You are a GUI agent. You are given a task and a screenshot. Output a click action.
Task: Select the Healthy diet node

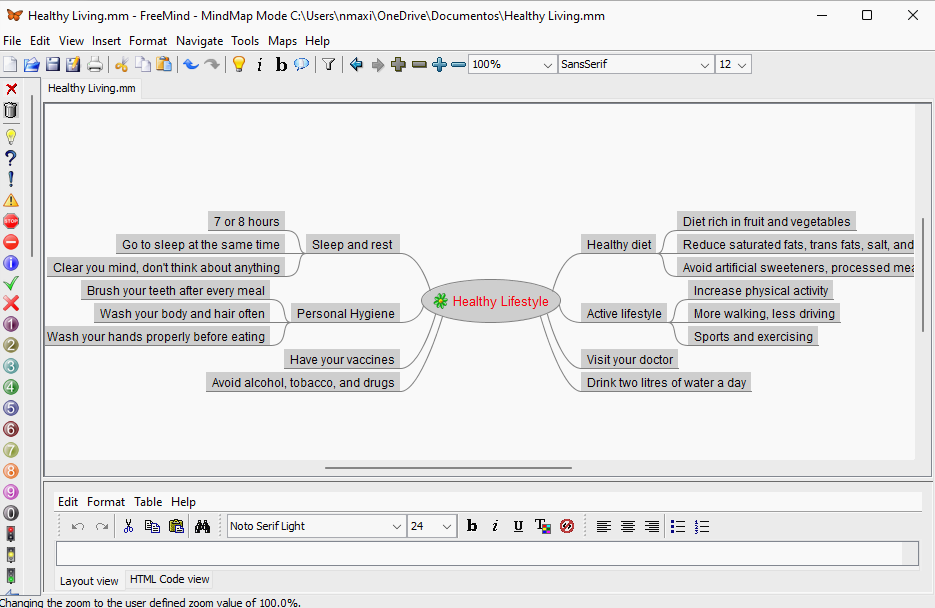[618, 244]
